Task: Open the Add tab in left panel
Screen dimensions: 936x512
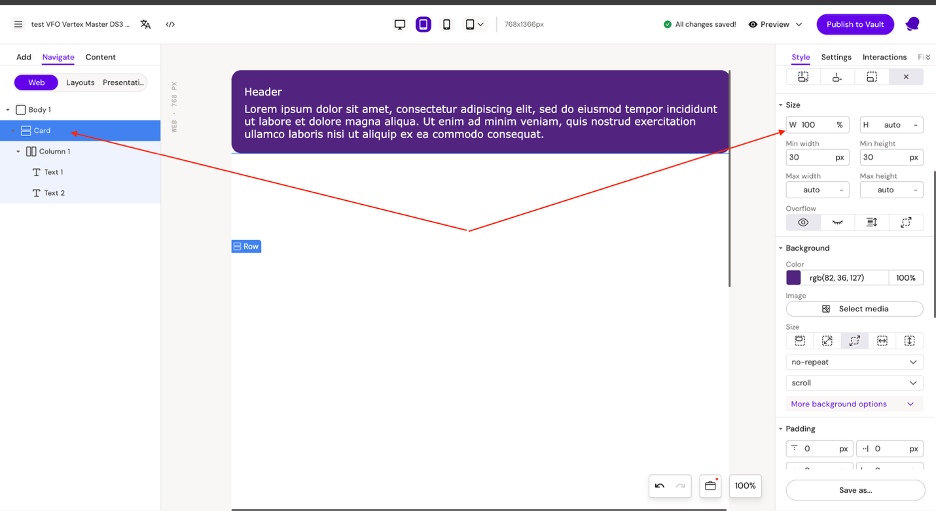Action: 24,57
